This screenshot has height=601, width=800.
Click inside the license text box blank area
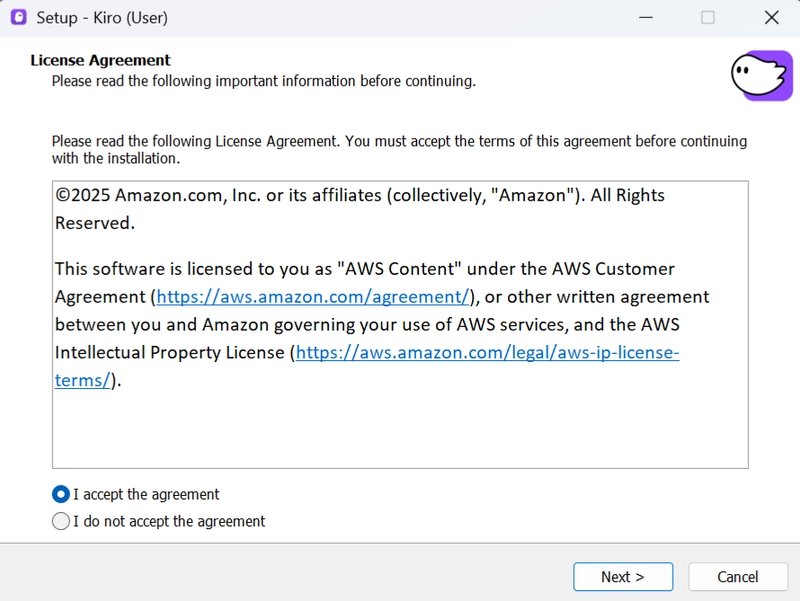pyautogui.click(x=400, y=430)
